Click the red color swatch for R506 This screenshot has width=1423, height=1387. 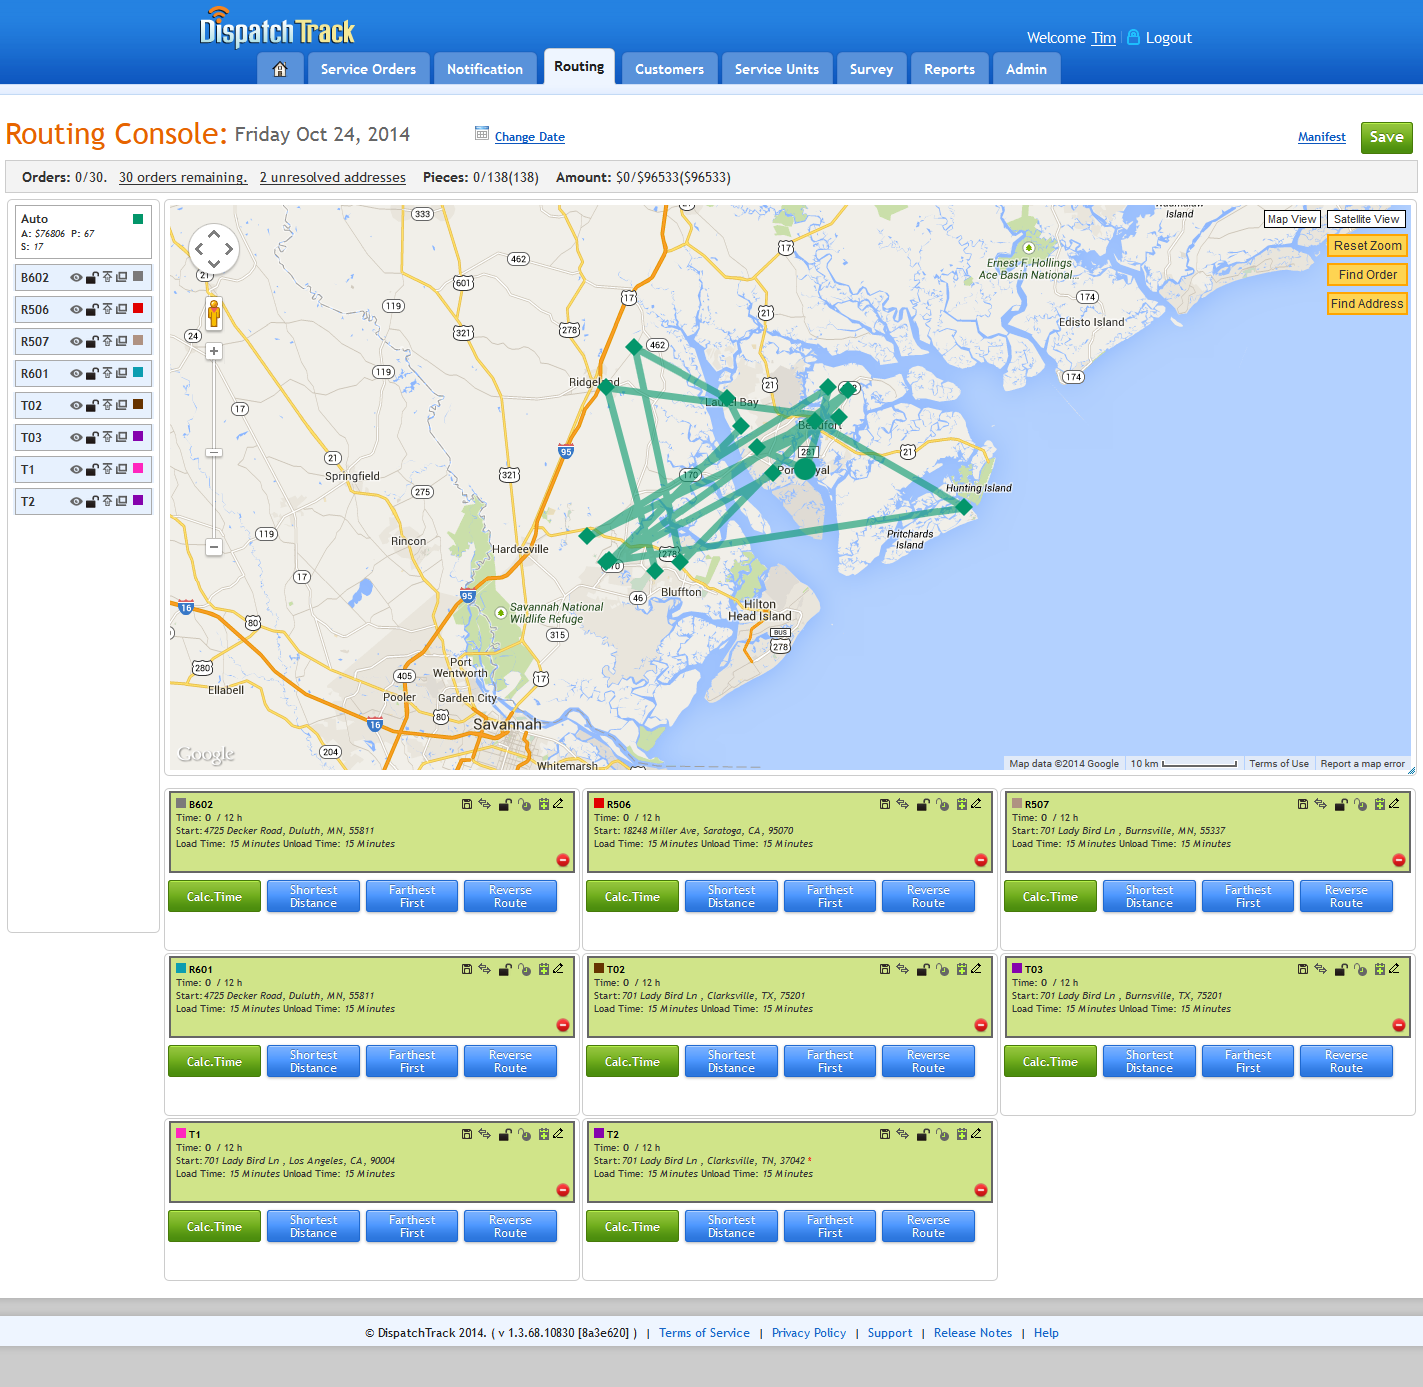coord(138,309)
